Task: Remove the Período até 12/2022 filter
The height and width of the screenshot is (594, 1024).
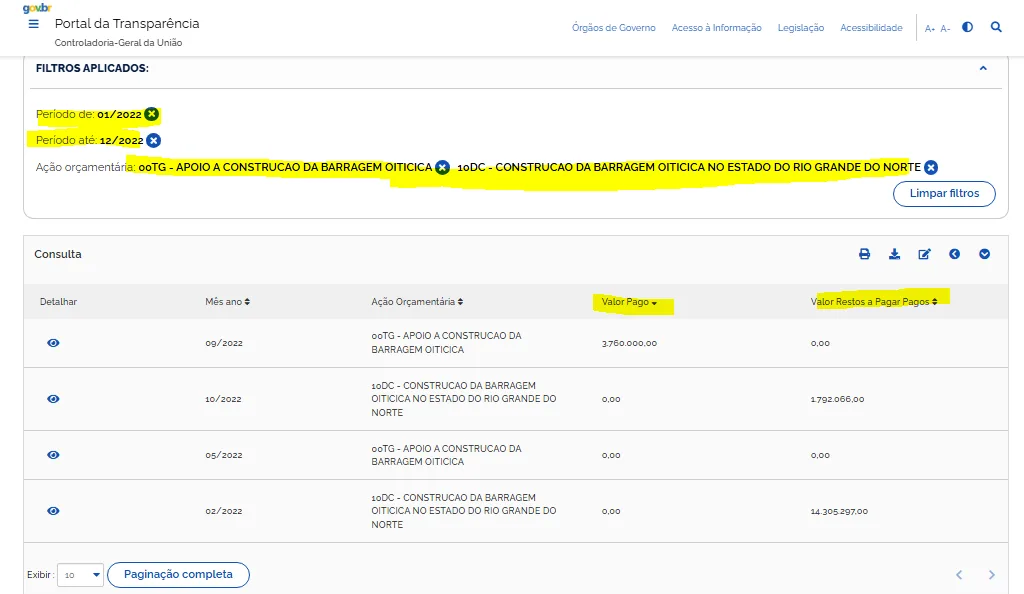Action: (x=153, y=140)
